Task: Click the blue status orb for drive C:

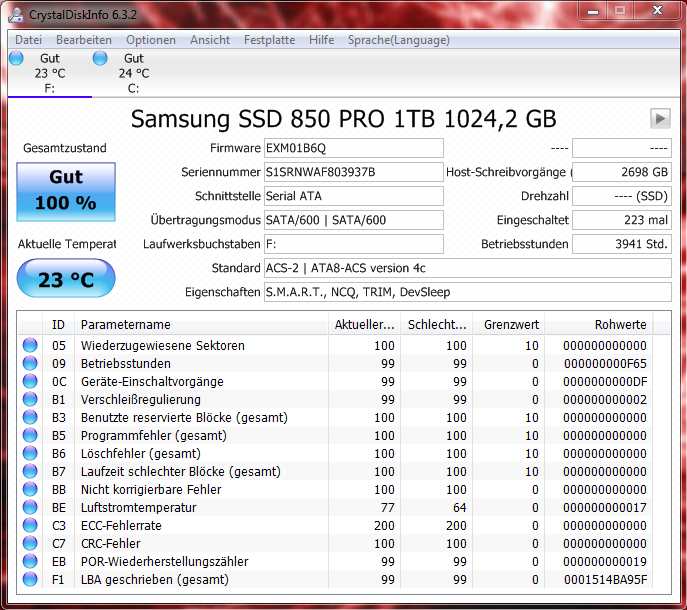Action: [100, 58]
